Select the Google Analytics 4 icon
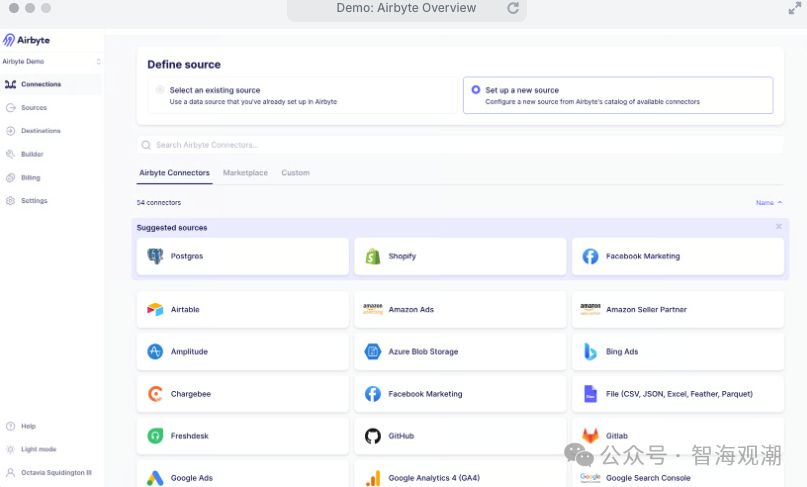The width and height of the screenshot is (807, 487). point(373,478)
